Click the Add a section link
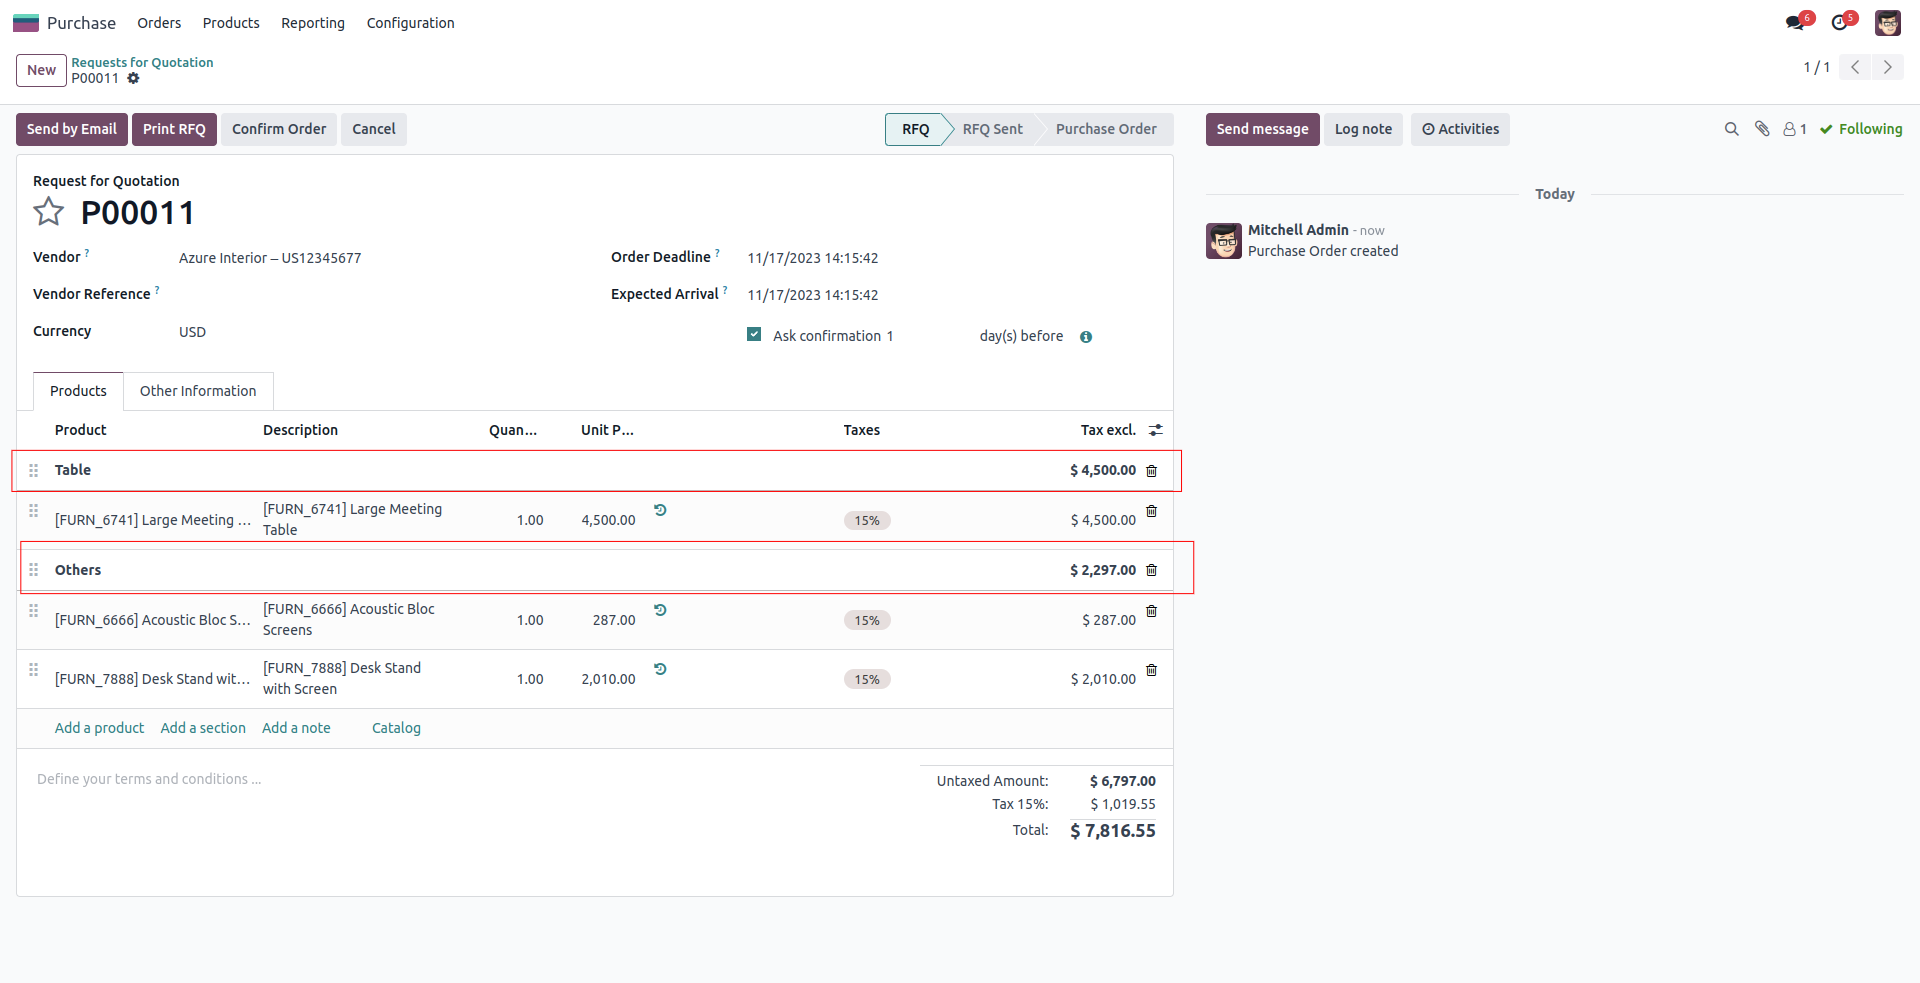Image resolution: width=1920 pixels, height=983 pixels. point(203,728)
